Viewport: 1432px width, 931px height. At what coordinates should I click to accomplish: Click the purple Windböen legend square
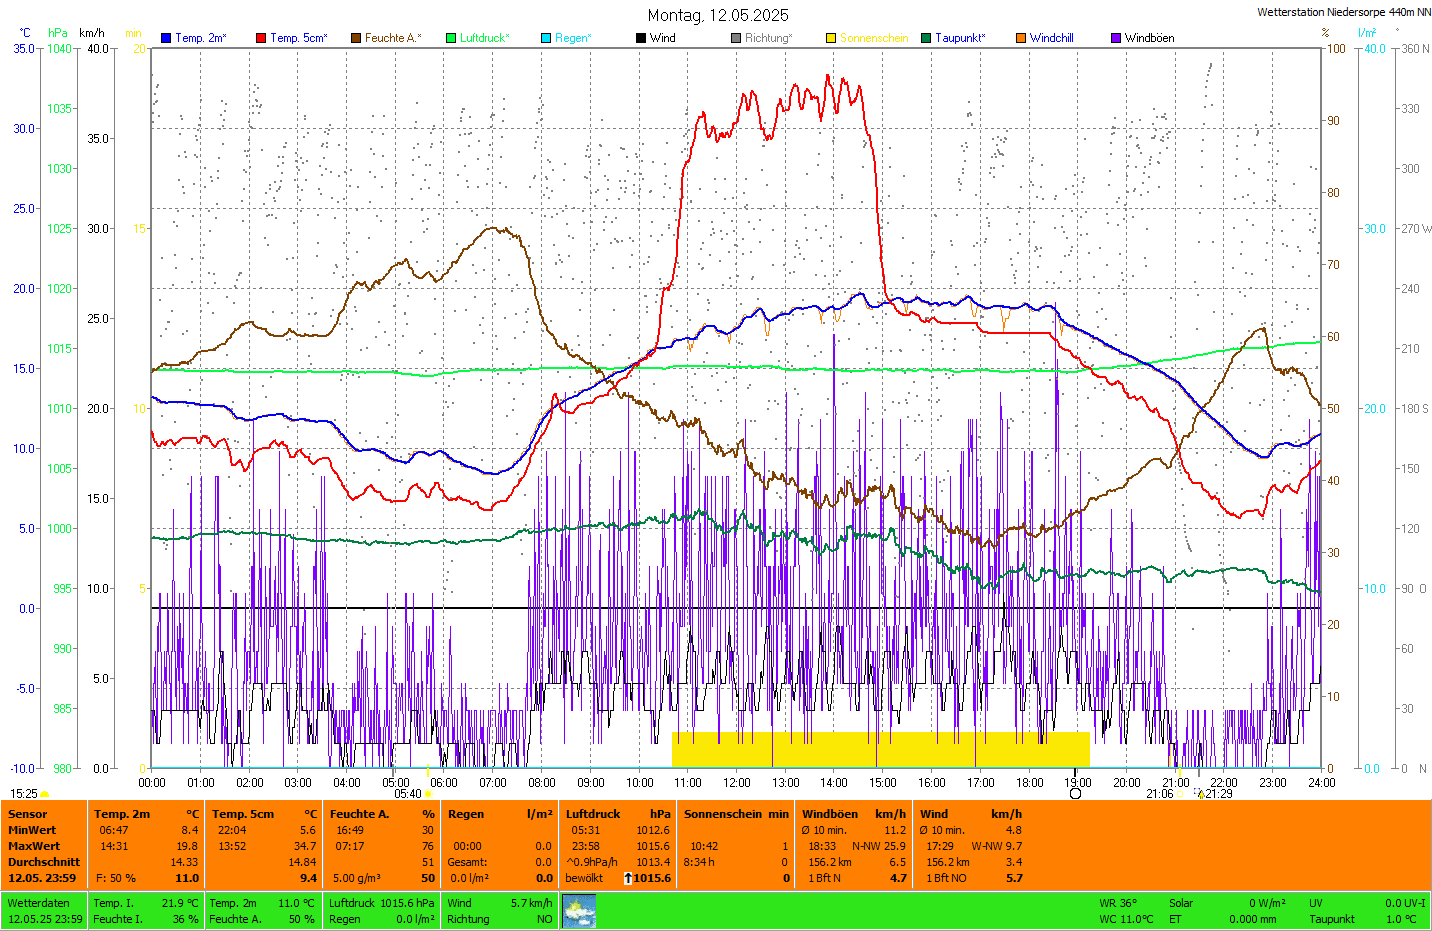[1116, 38]
